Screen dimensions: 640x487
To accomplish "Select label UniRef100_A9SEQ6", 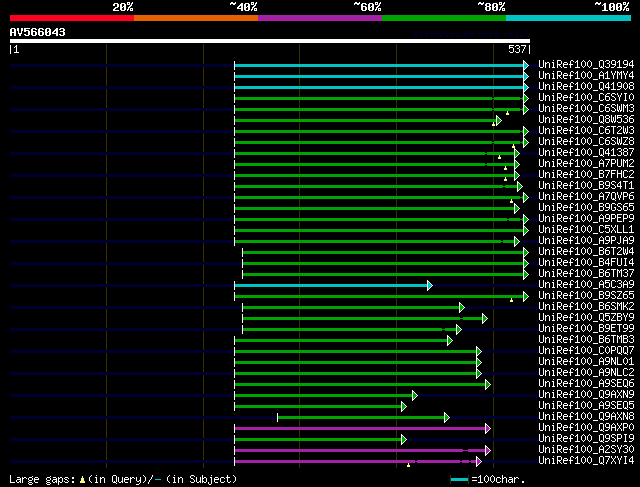I will [586, 384].
